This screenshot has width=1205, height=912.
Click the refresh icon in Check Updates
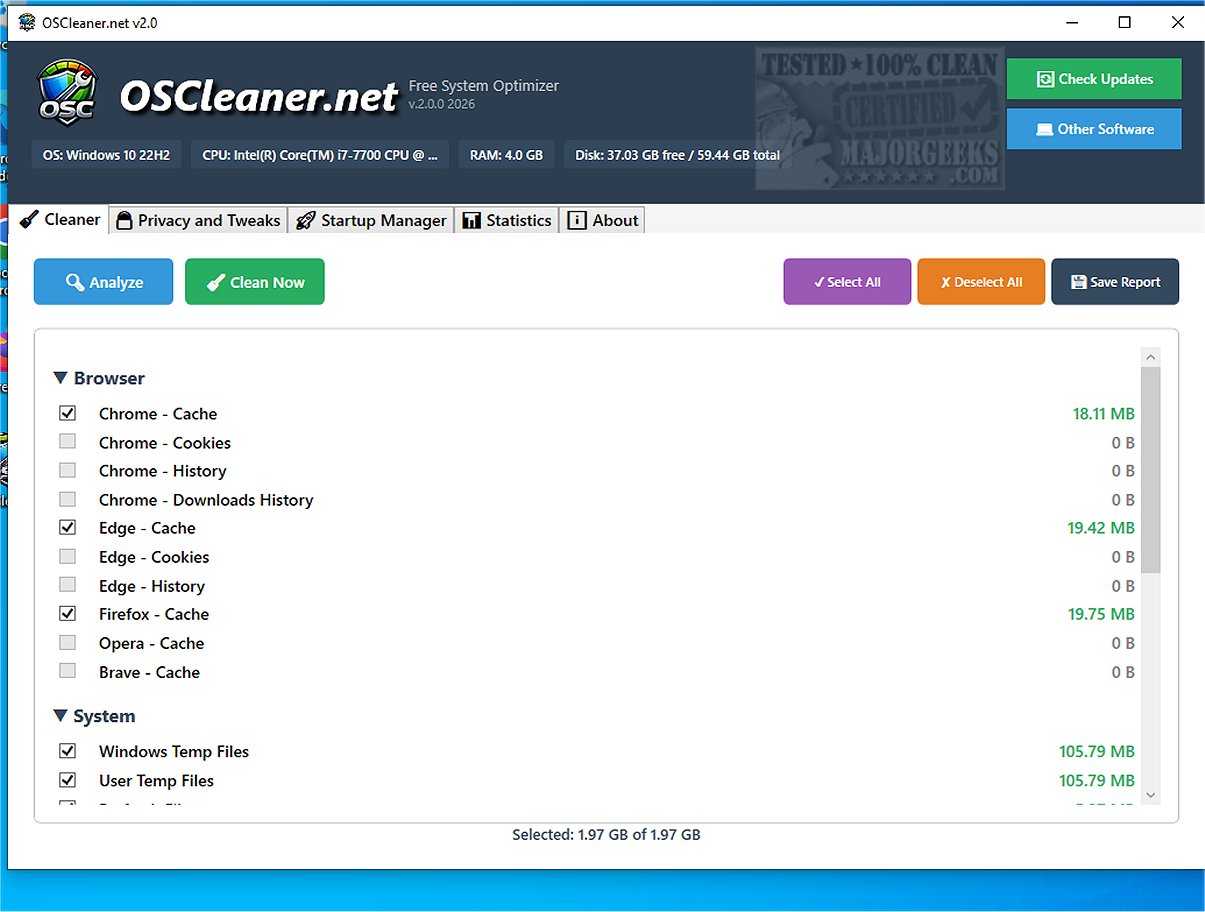click(x=1045, y=79)
